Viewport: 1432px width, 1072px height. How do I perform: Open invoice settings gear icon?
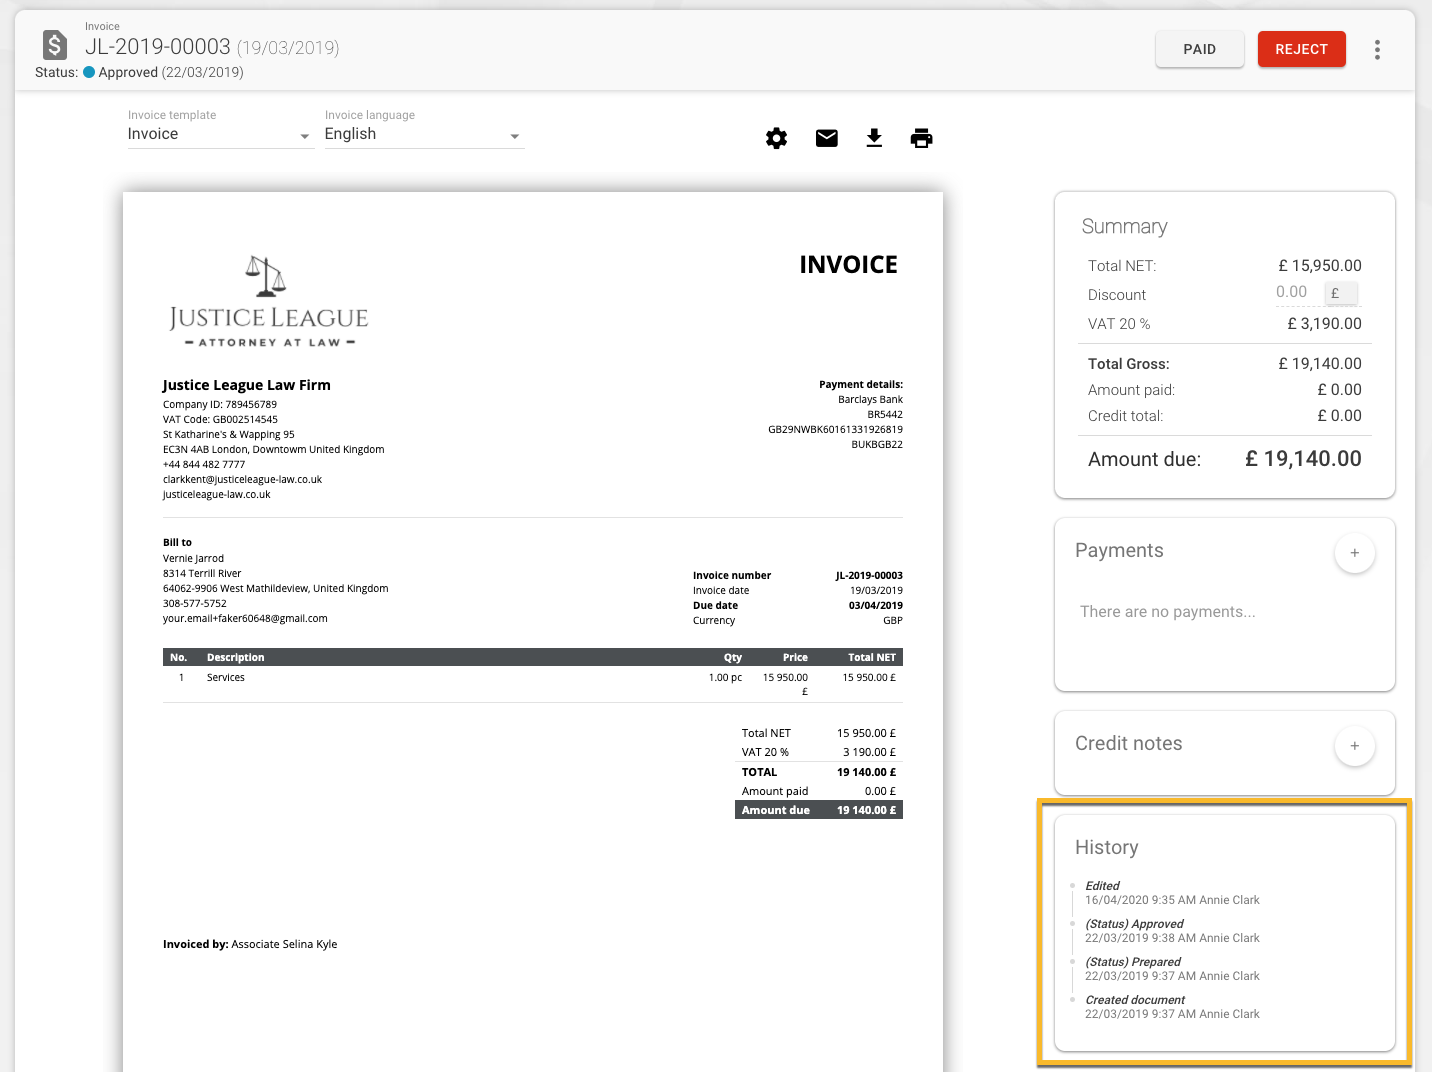point(776,138)
